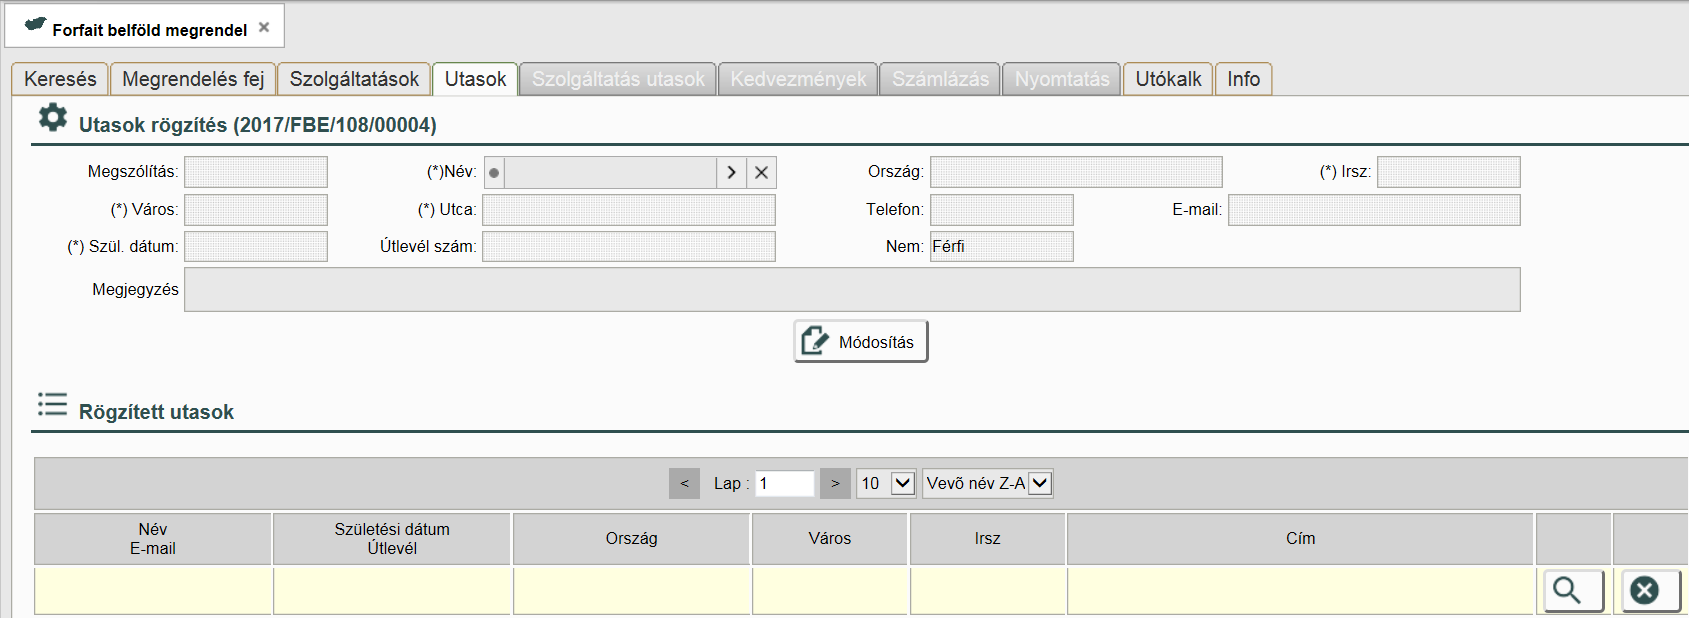Go to next page with > button
Image resolution: width=1689 pixels, height=618 pixels.
(x=835, y=484)
